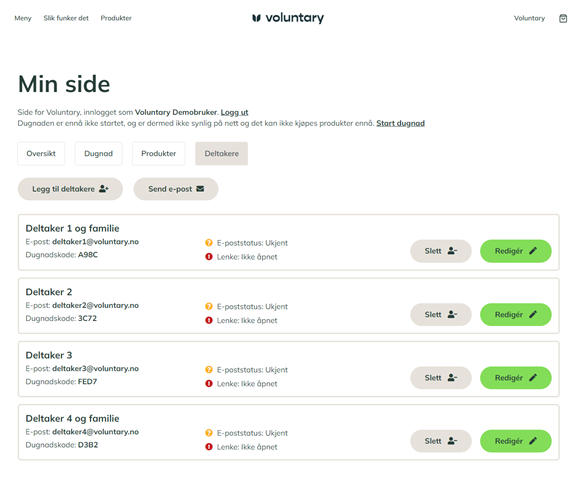Click the Logg ut link
Screen dimensions: 580x480
[x=235, y=112]
